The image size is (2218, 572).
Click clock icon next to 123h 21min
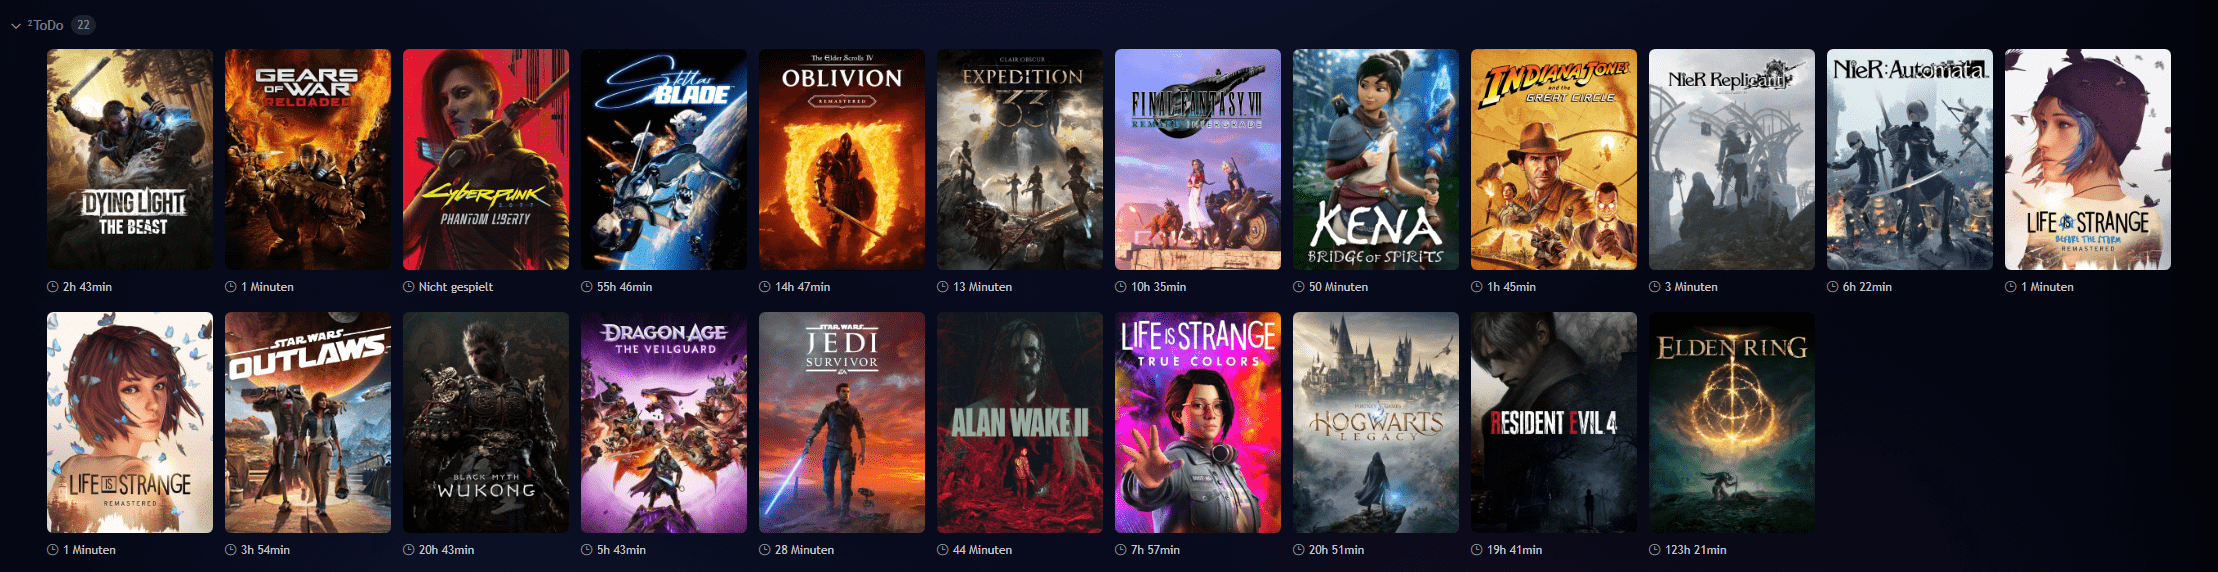tap(1655, 550)
